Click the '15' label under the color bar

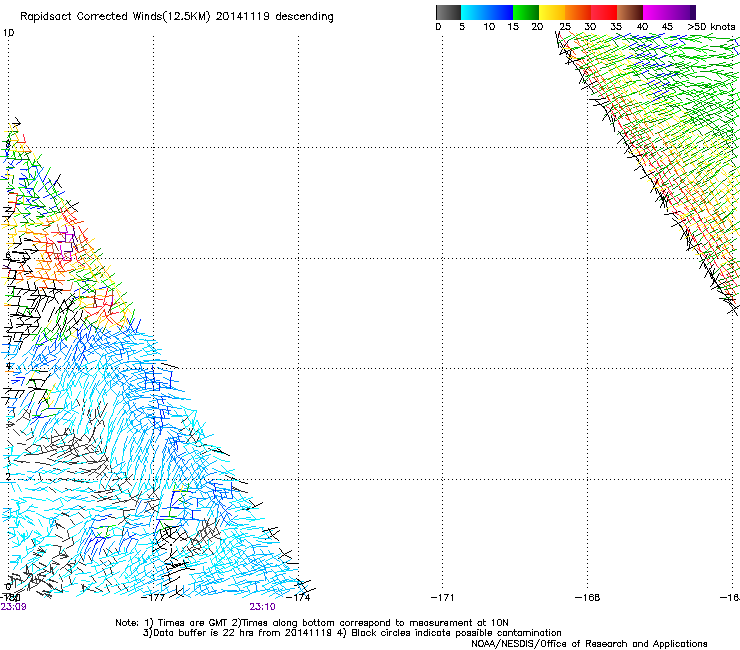[x=513, y=27]
